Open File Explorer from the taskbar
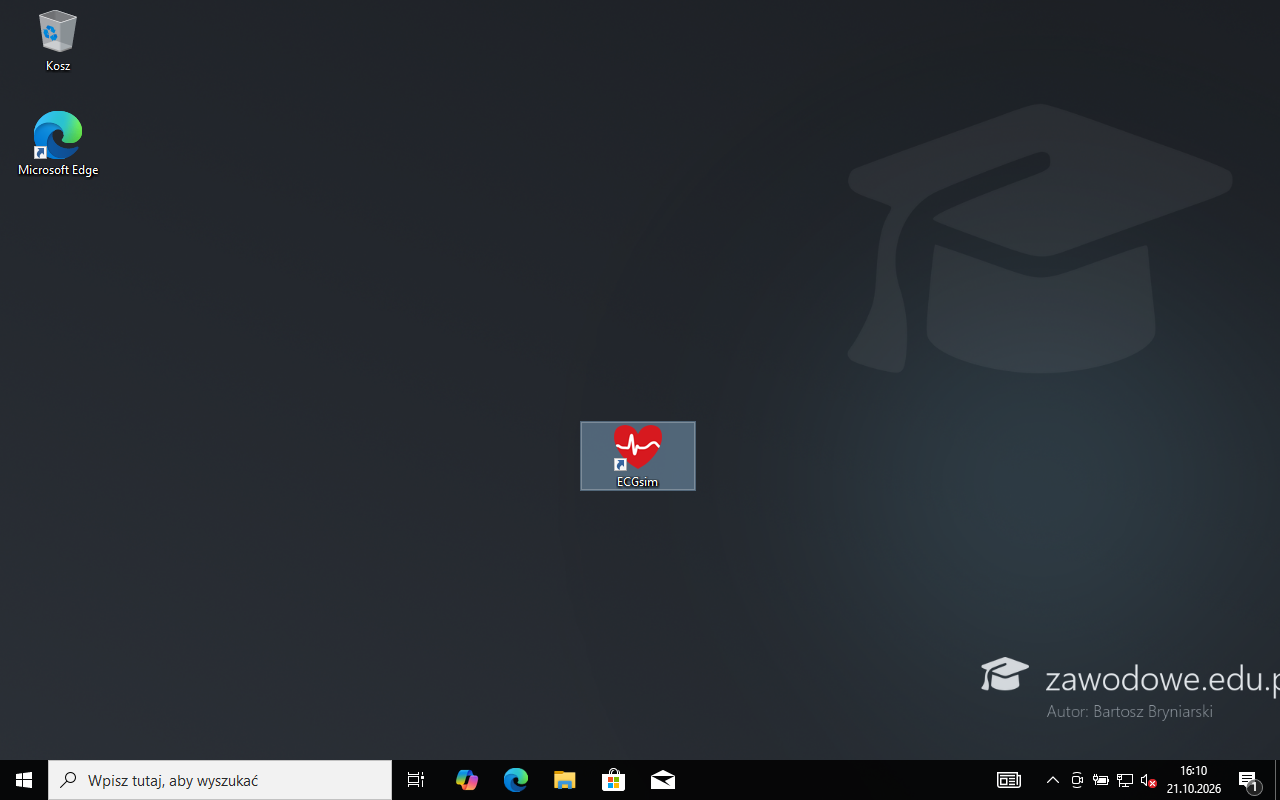1280x800 pixels. tap(564, 780)
